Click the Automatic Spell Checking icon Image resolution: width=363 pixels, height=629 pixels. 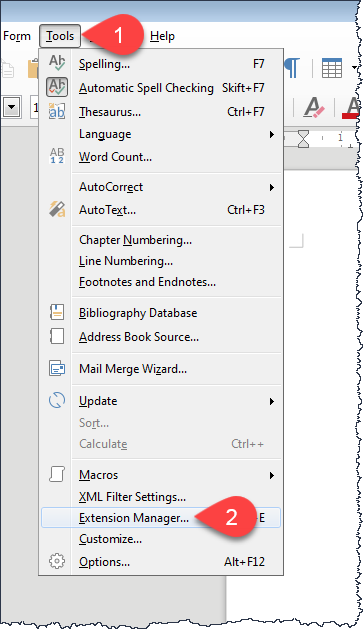[x=57, y=87]
